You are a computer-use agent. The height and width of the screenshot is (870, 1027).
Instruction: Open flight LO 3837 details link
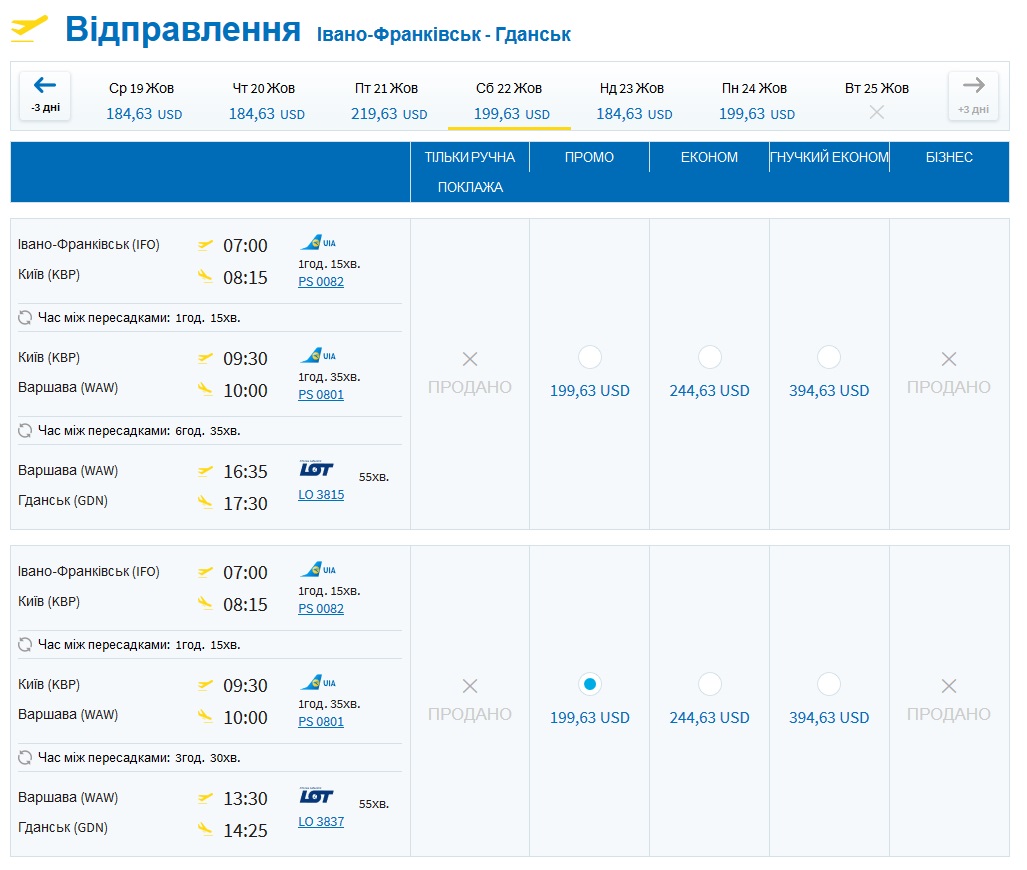(321, 822)
